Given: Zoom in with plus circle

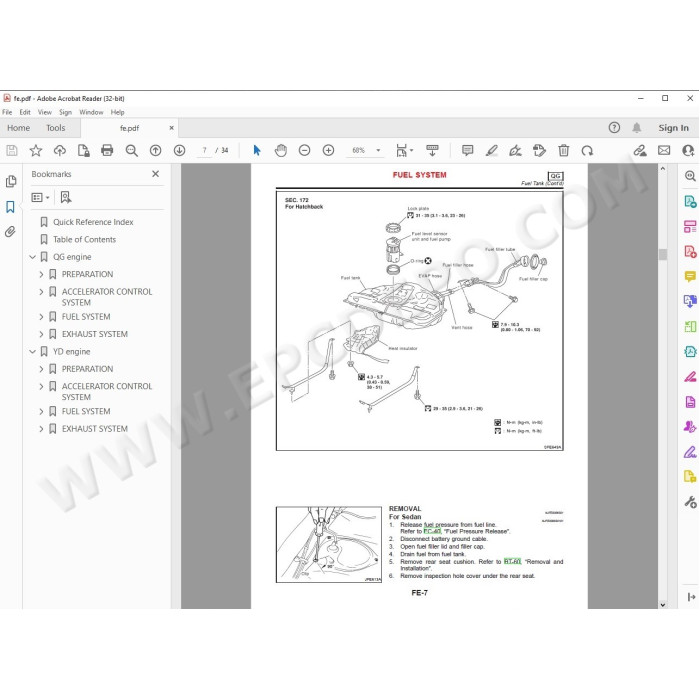Looking at the screenshot, I should coord(329,150).
